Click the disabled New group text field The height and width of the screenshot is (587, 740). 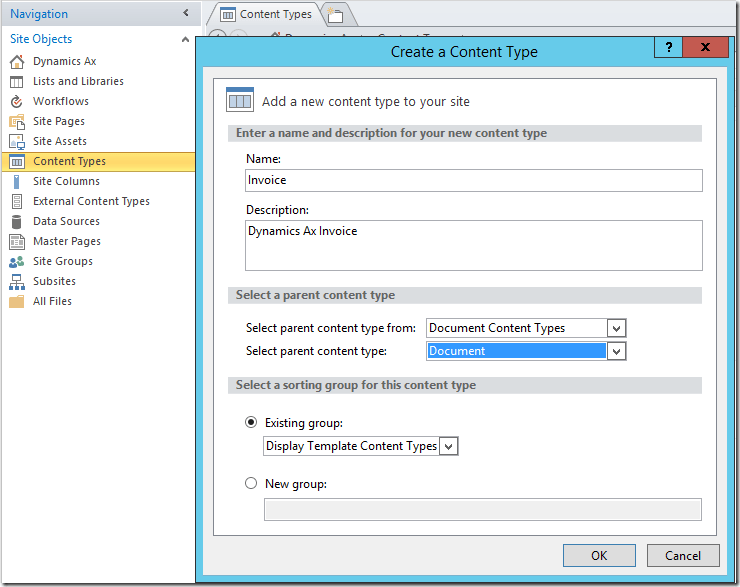coord(482,510)
